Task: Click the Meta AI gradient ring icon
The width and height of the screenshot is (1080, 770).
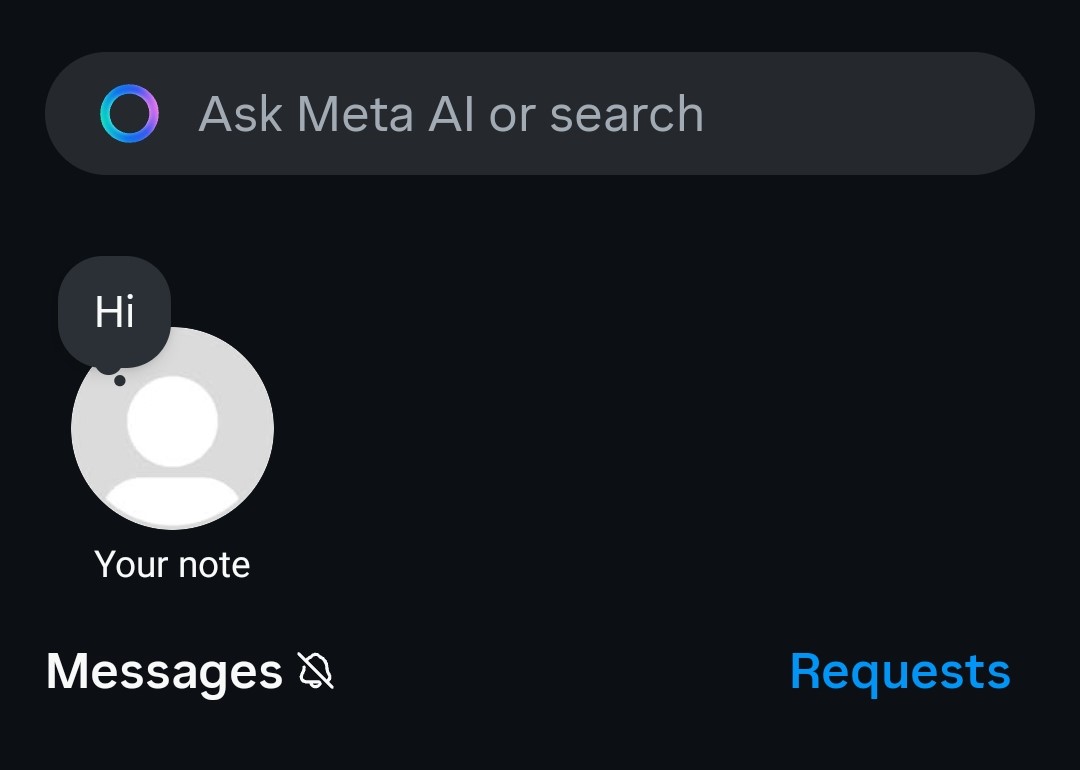Action: [x=129, y=114]
